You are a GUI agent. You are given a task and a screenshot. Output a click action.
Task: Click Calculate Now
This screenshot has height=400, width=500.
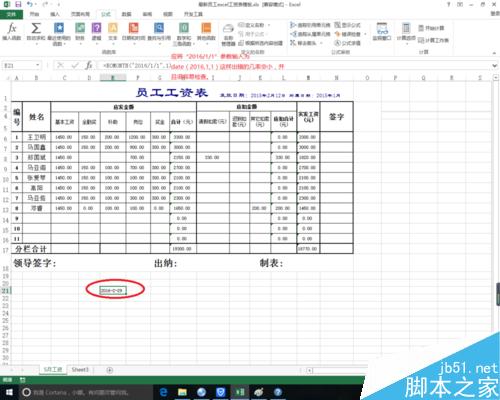click(431, 28)
